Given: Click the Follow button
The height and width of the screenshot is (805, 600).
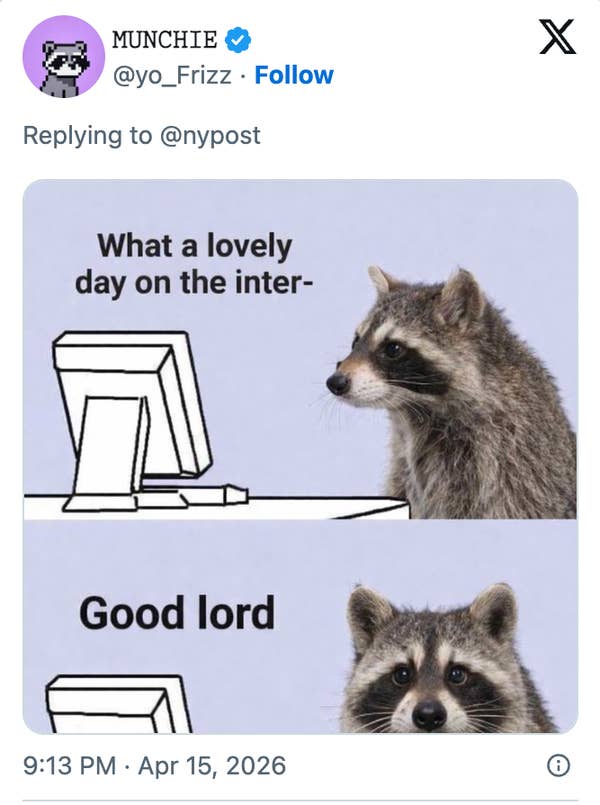Looking at the screenshot, I should (296, 74).
